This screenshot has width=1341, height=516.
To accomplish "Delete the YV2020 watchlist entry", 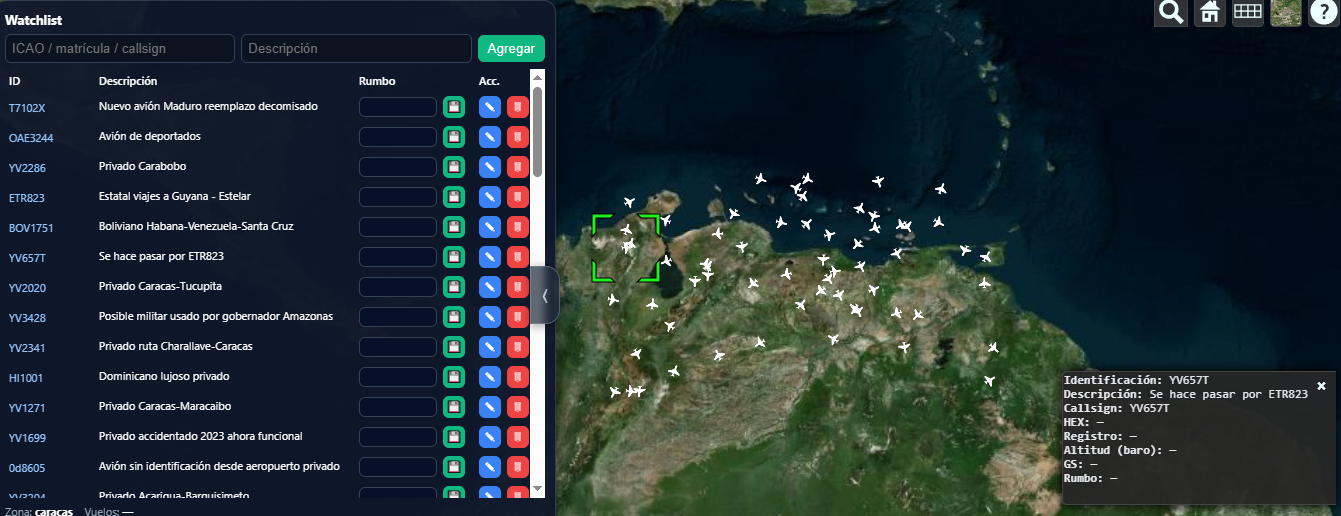I will 518,287.
